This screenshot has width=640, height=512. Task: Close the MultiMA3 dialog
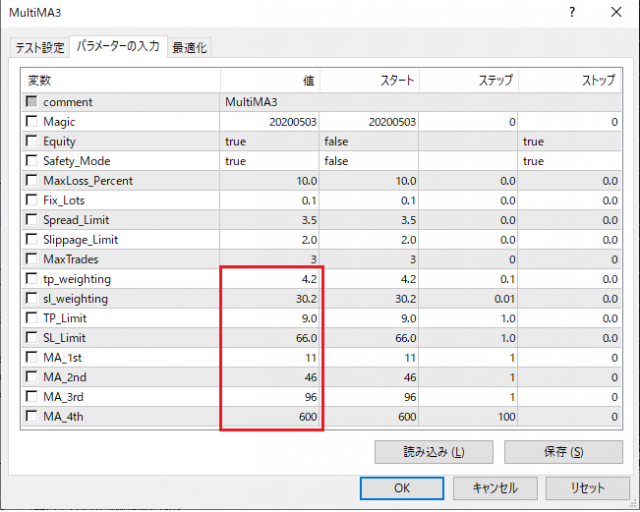(x=616, y=12)
